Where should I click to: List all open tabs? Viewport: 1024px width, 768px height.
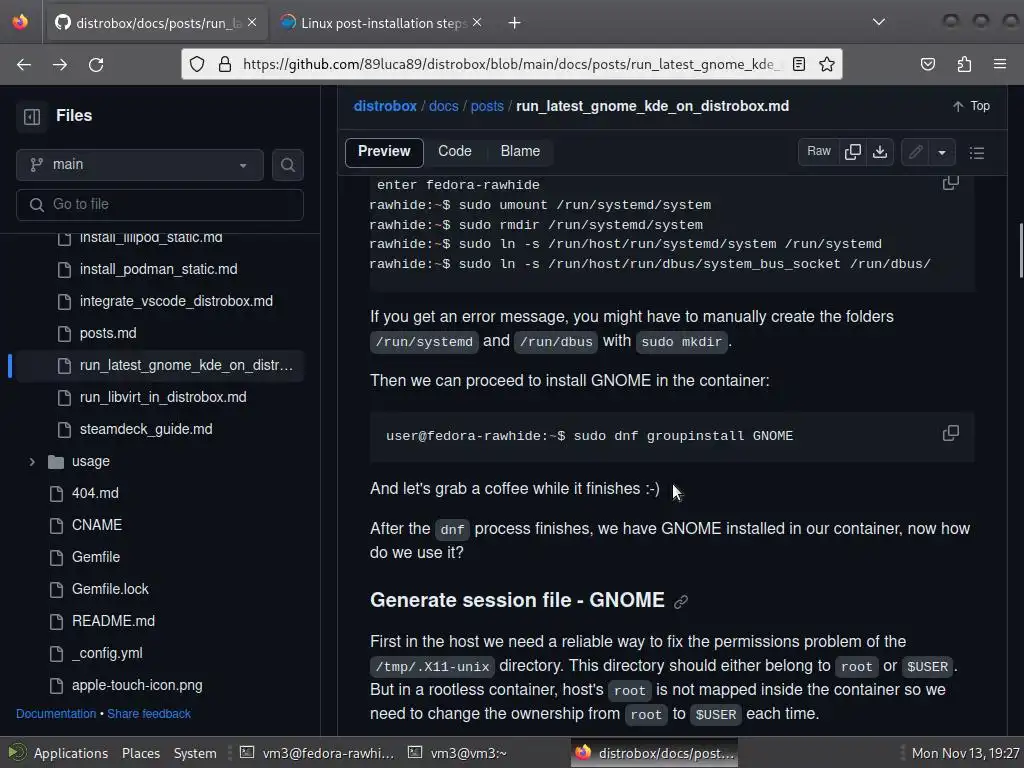[x=879, y=22]
